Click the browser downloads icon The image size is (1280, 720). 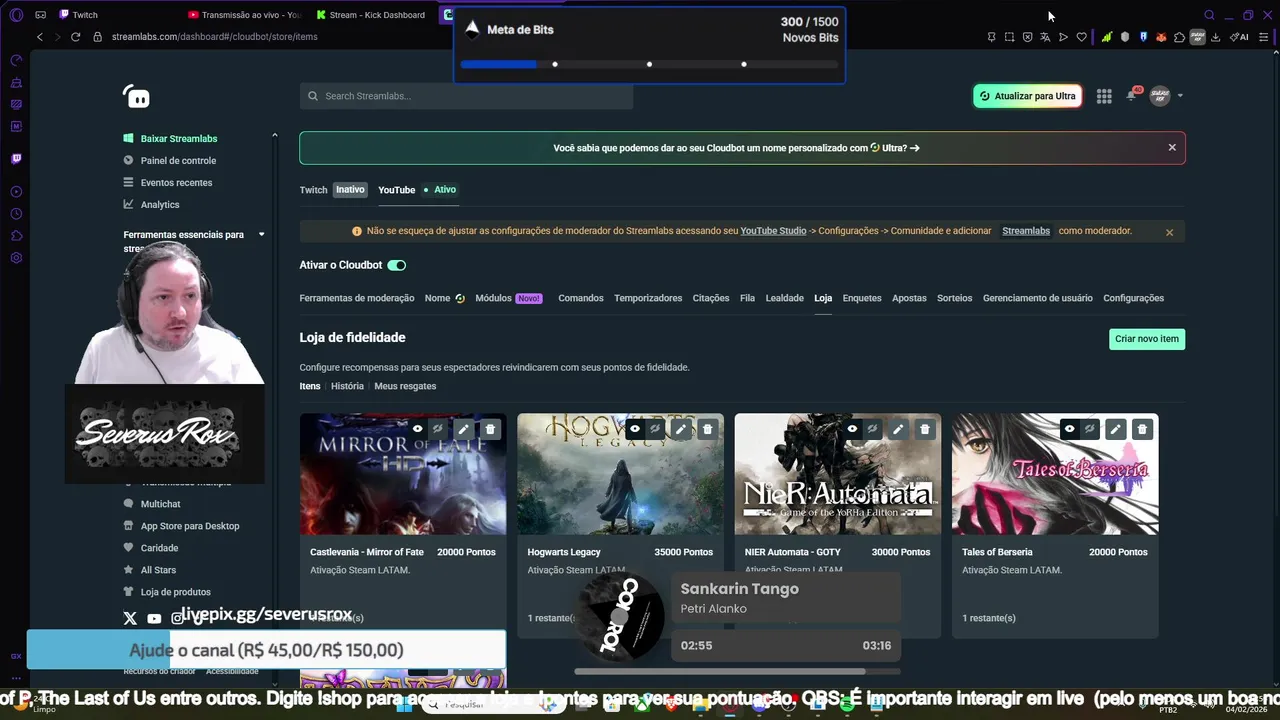[x=1215, y=37]
